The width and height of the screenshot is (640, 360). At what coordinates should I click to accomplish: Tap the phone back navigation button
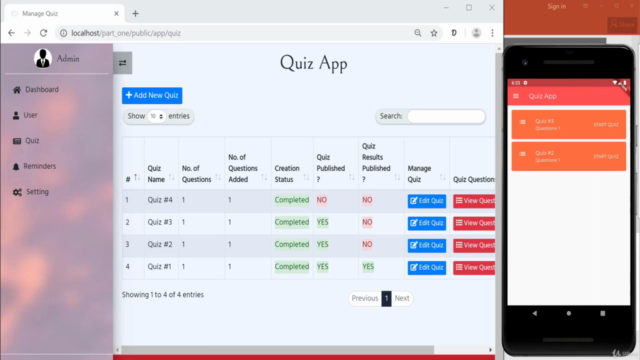coord(535,313)
